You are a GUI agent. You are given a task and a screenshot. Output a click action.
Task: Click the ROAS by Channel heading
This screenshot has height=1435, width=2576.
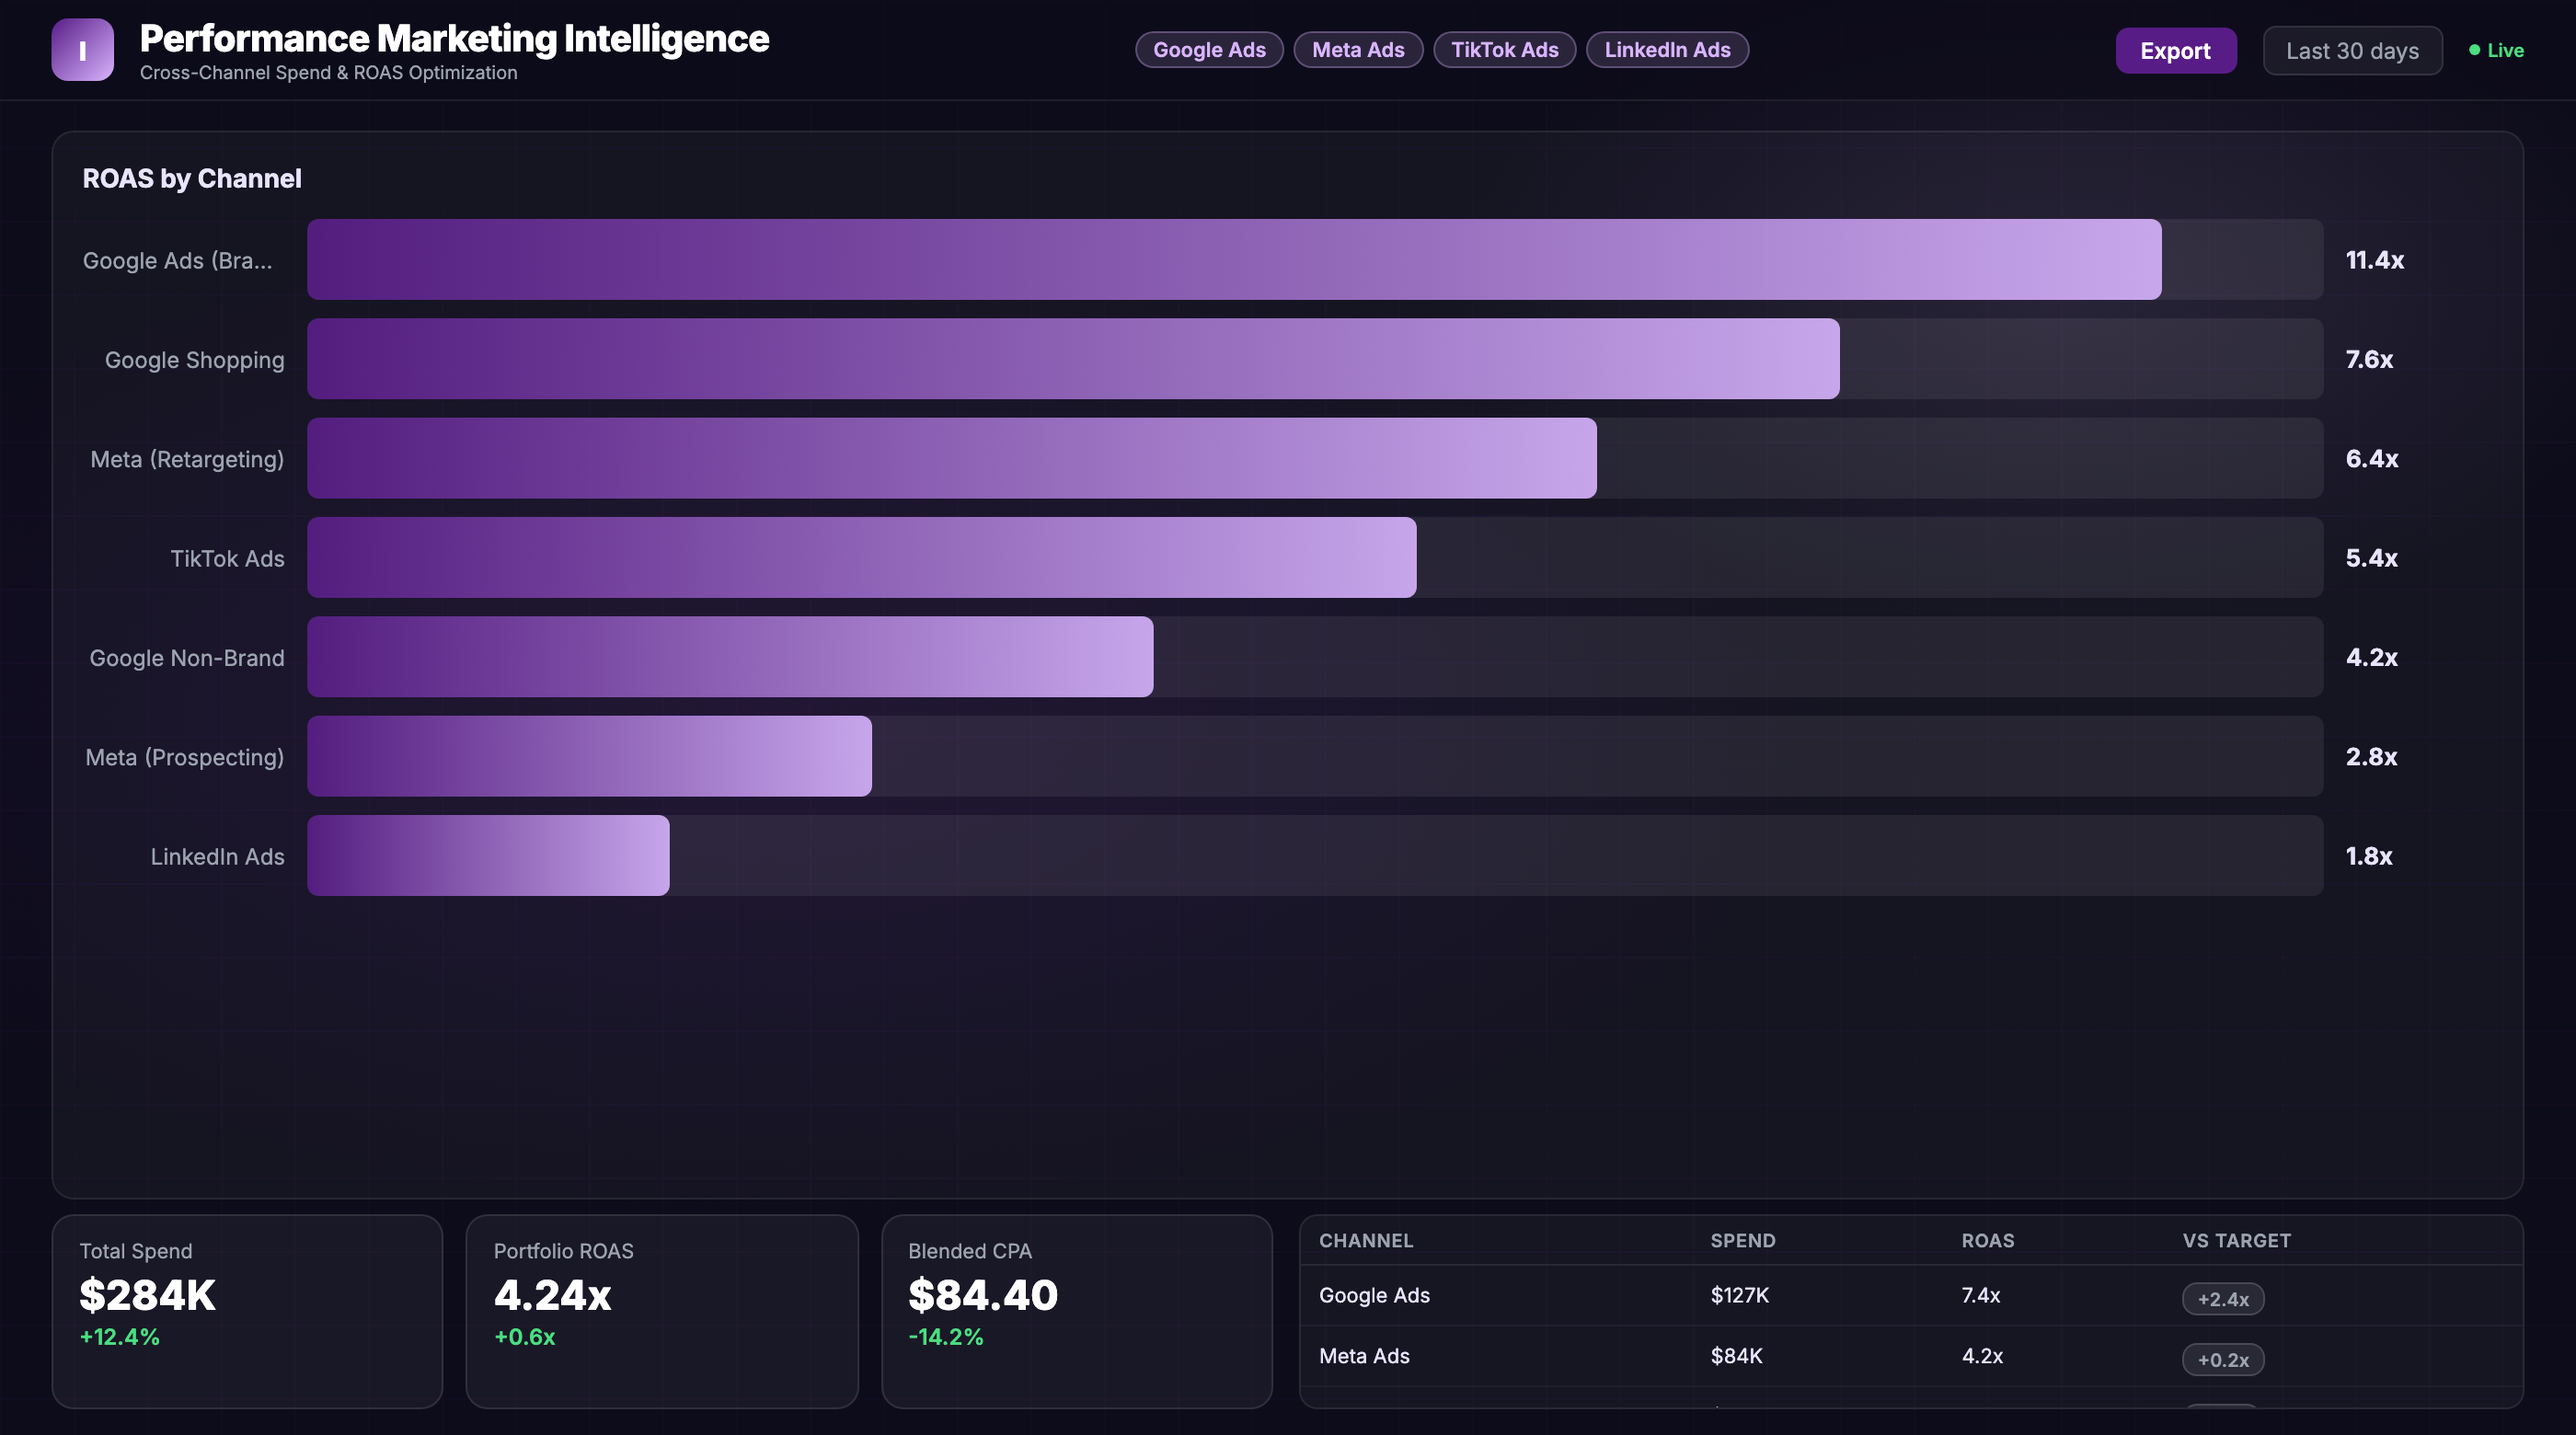click(x=192, y=179)
